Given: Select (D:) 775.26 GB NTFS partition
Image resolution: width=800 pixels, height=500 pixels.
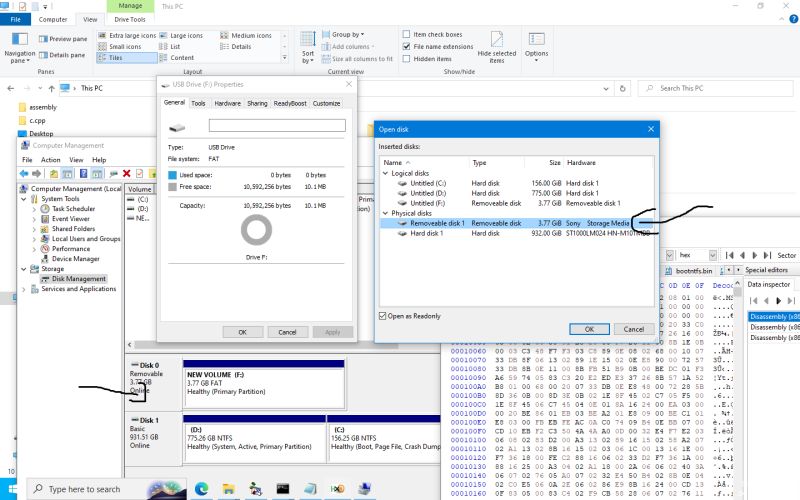Looking at the screenshot, I should coord(254,438).
